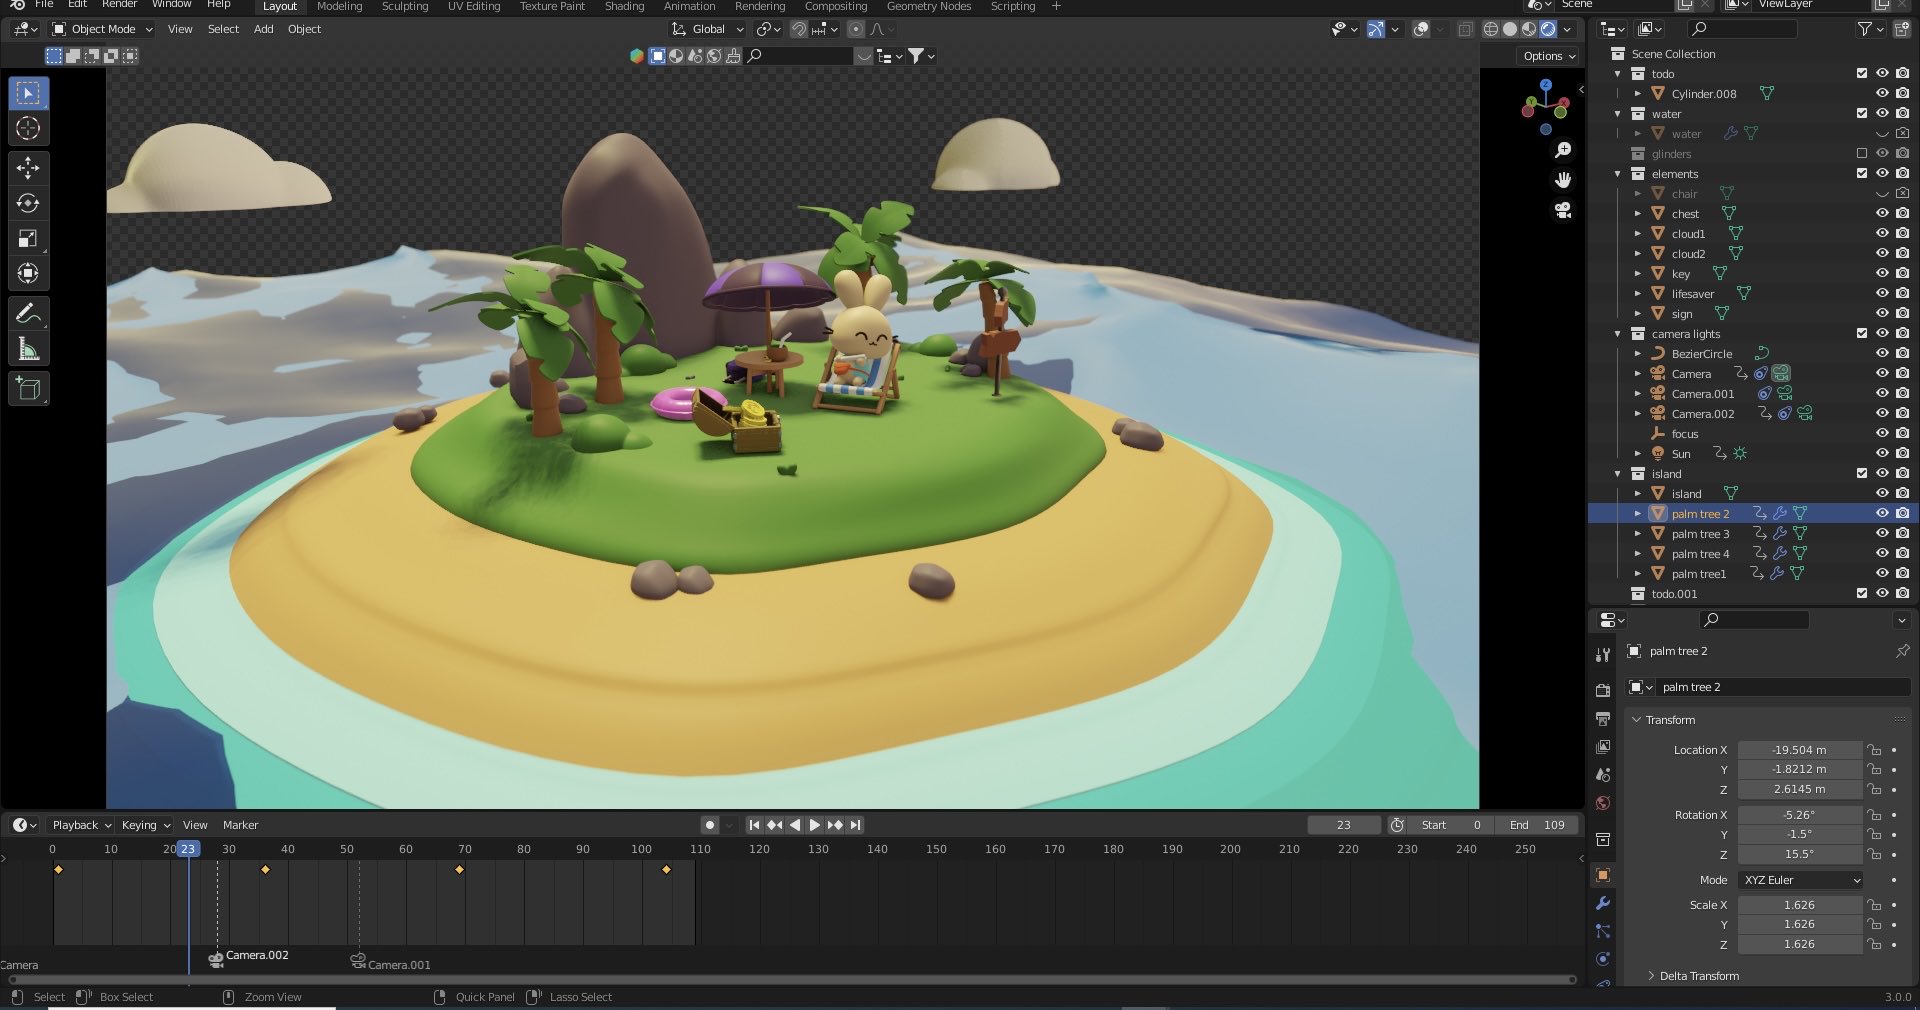Select the Add Cube tool

tap(28, 389)
